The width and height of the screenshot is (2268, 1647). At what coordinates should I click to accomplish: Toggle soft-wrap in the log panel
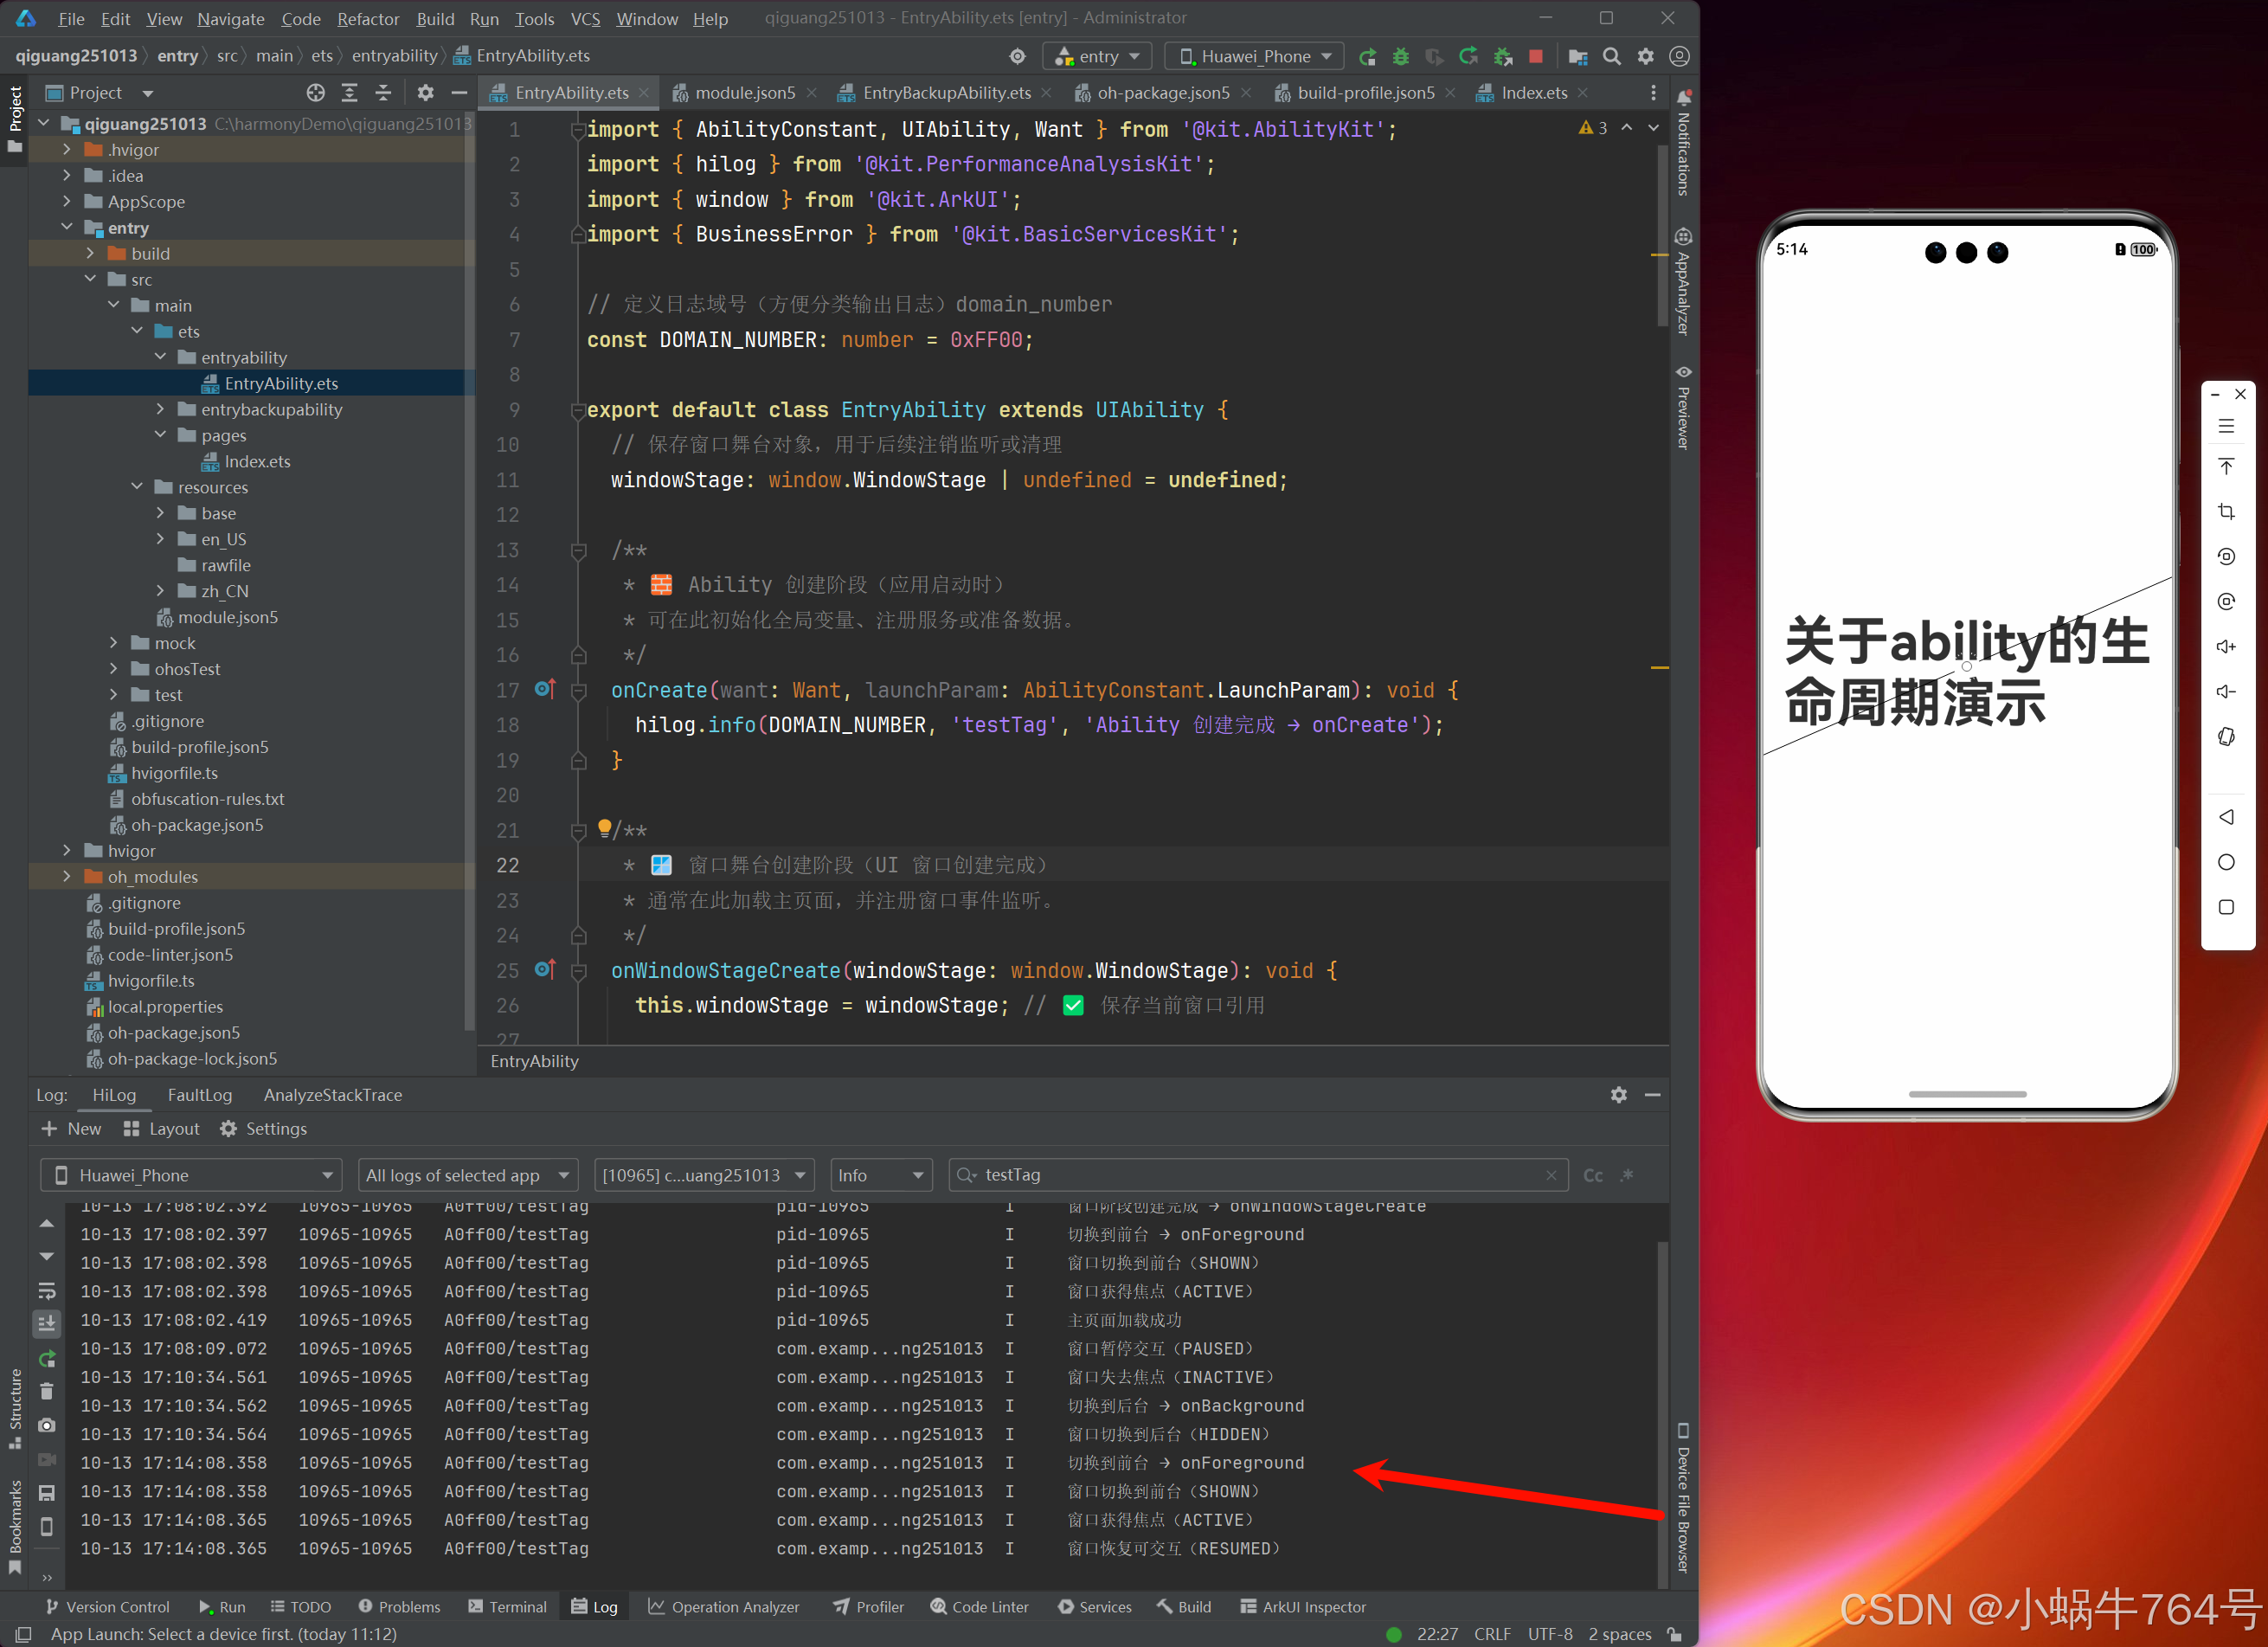click(47, 1290)
